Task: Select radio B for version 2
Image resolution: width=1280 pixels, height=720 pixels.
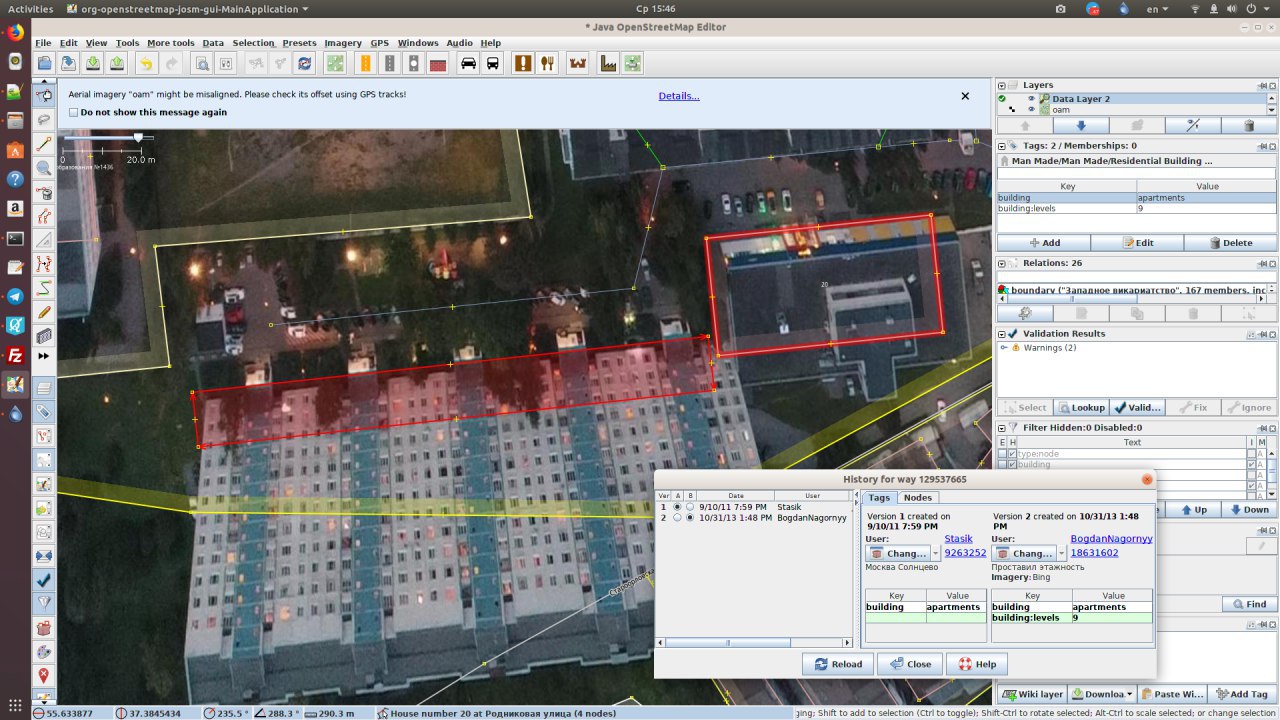Action: coord(689,518)
